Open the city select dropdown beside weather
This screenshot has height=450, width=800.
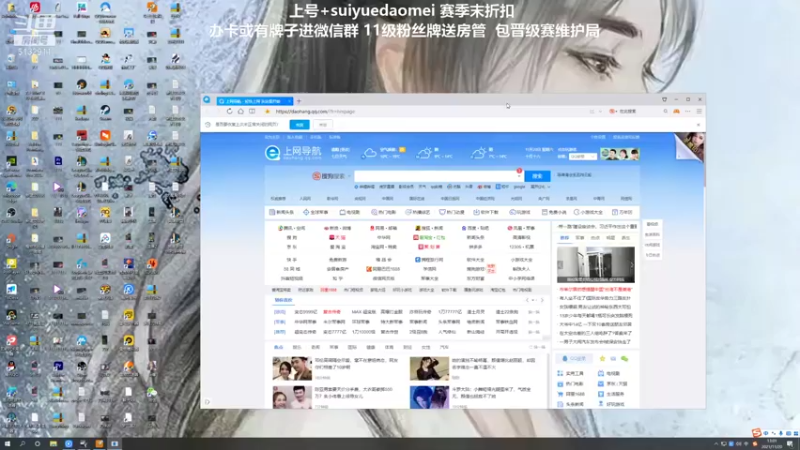[583, 157]
